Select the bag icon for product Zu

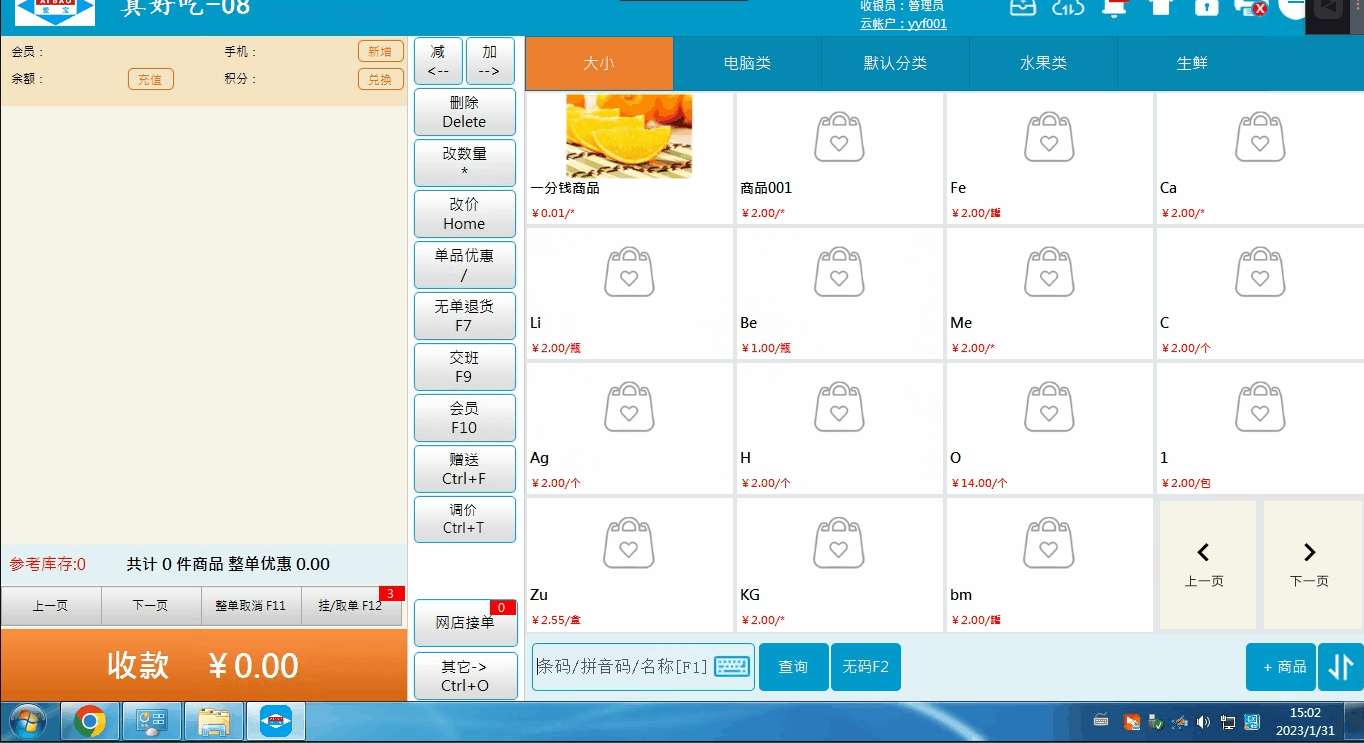[x=629, y=542]
